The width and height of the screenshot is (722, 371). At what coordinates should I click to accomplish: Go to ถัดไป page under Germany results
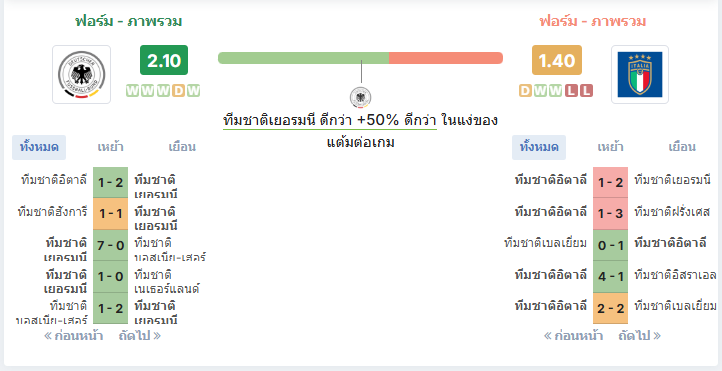click(140, 336)
